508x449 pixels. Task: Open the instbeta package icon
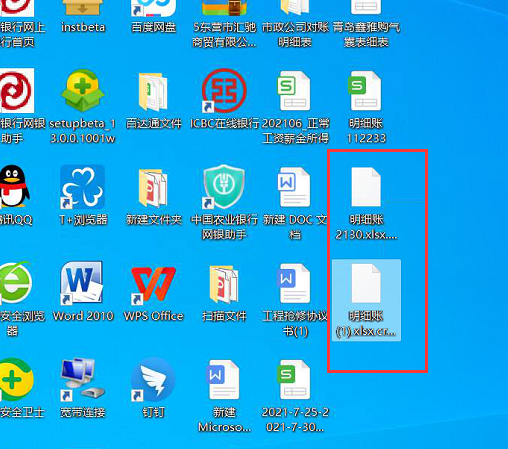[83, 7]
